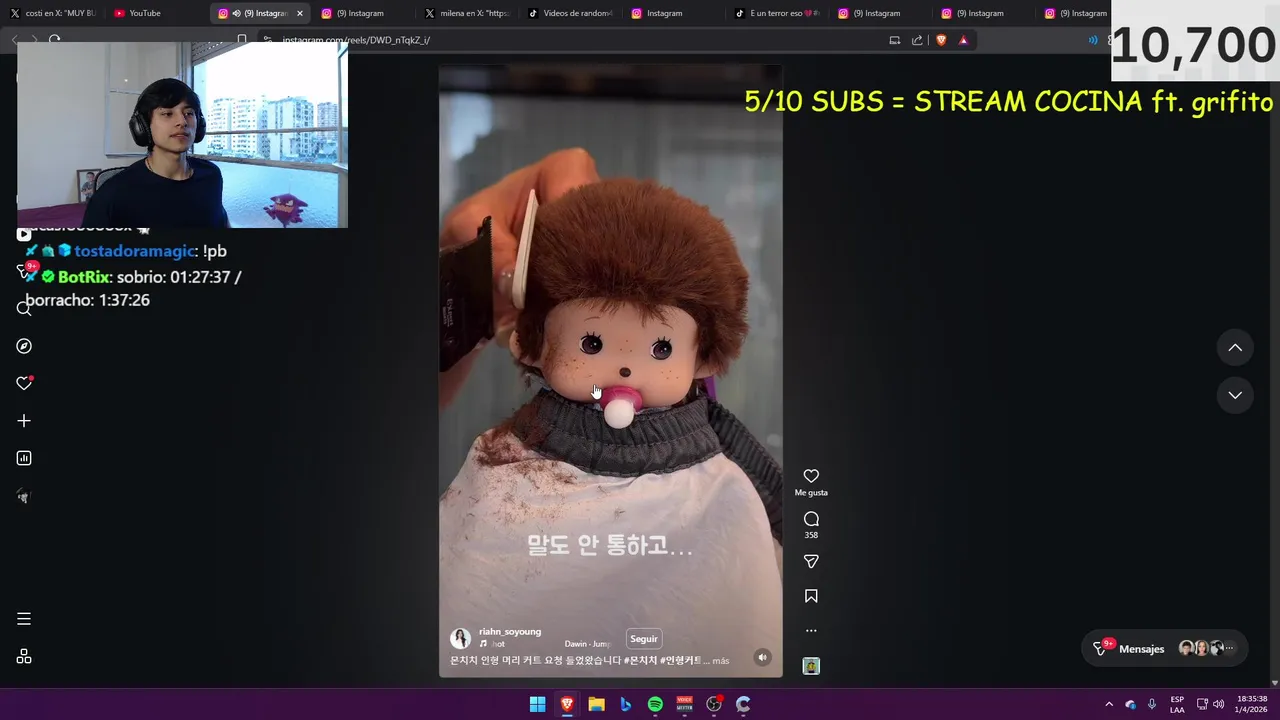This screenshot has width=1280, height=720.
Task: Open Brave browser in the taskbar
Action: [567, 704]
